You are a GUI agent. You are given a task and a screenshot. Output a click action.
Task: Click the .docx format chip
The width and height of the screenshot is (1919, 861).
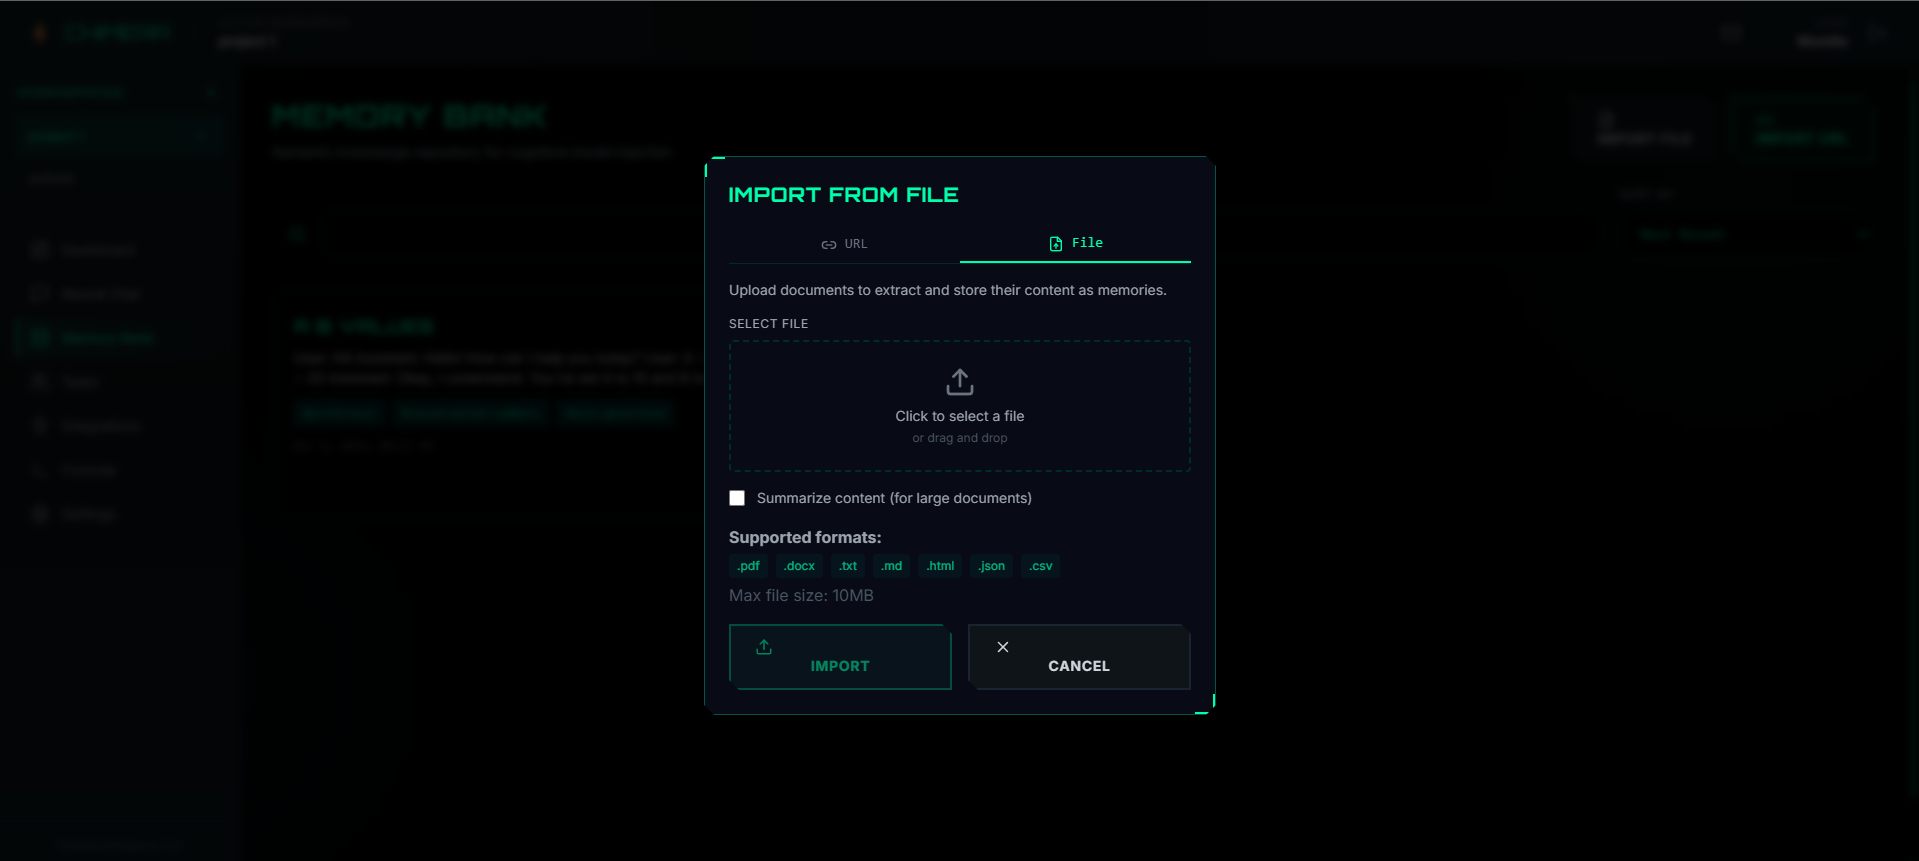click(799, 566)
